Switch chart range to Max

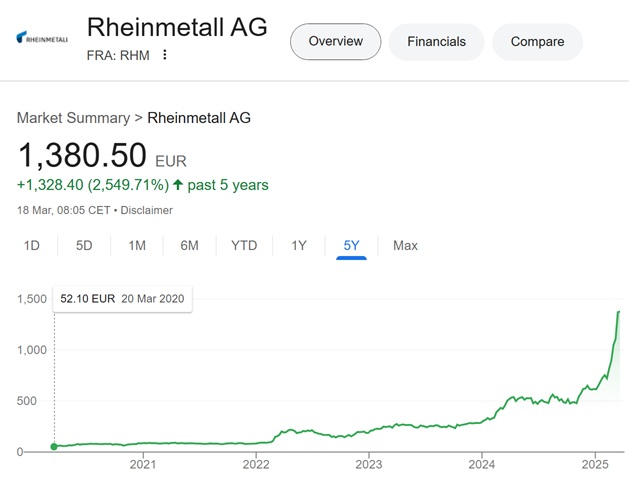point(405,245)
